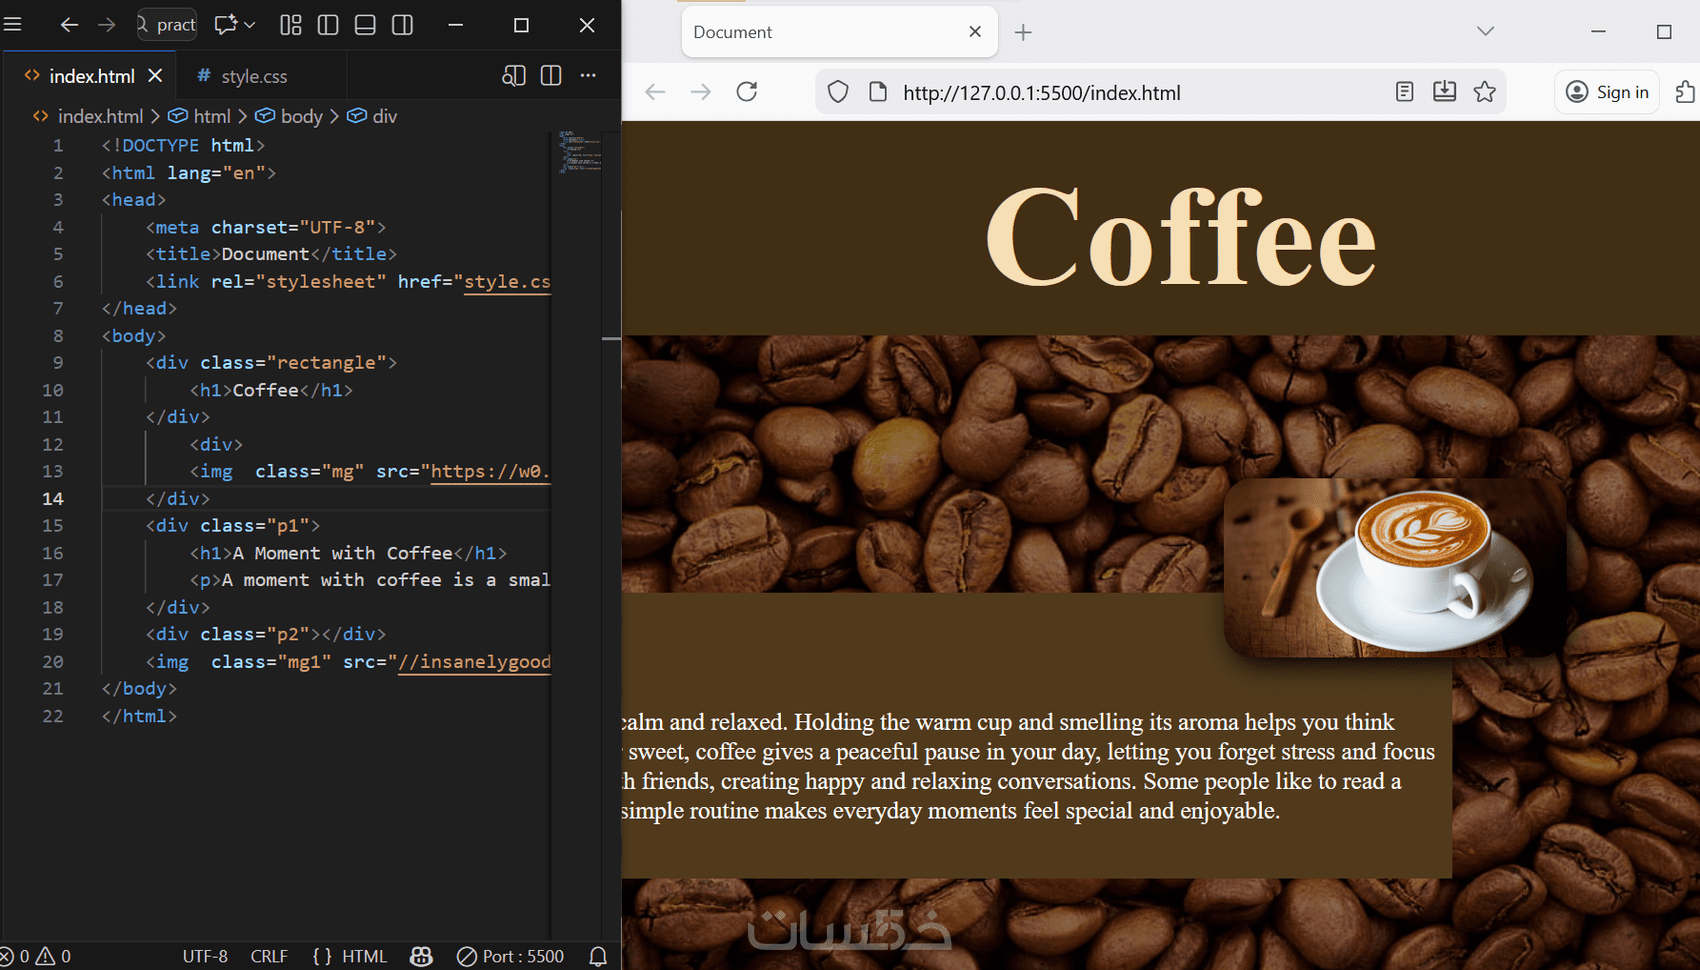
Task: Change the CRLF end-of-line sequence
Action: [269, 957]
